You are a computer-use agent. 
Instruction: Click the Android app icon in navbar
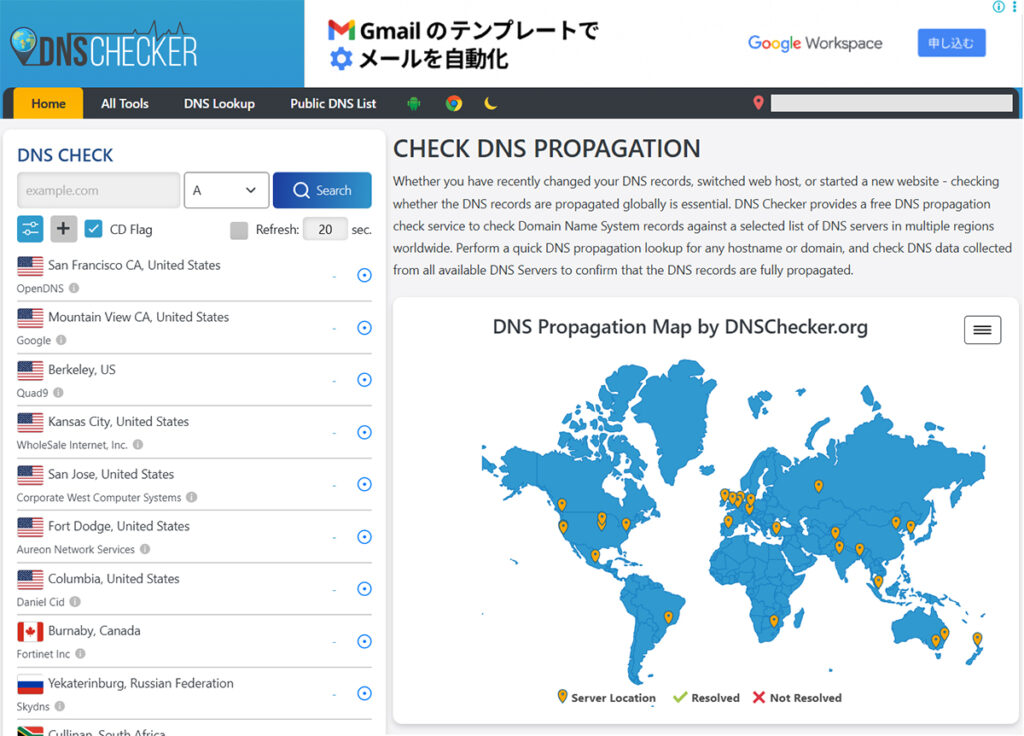[x=414, y=103]
